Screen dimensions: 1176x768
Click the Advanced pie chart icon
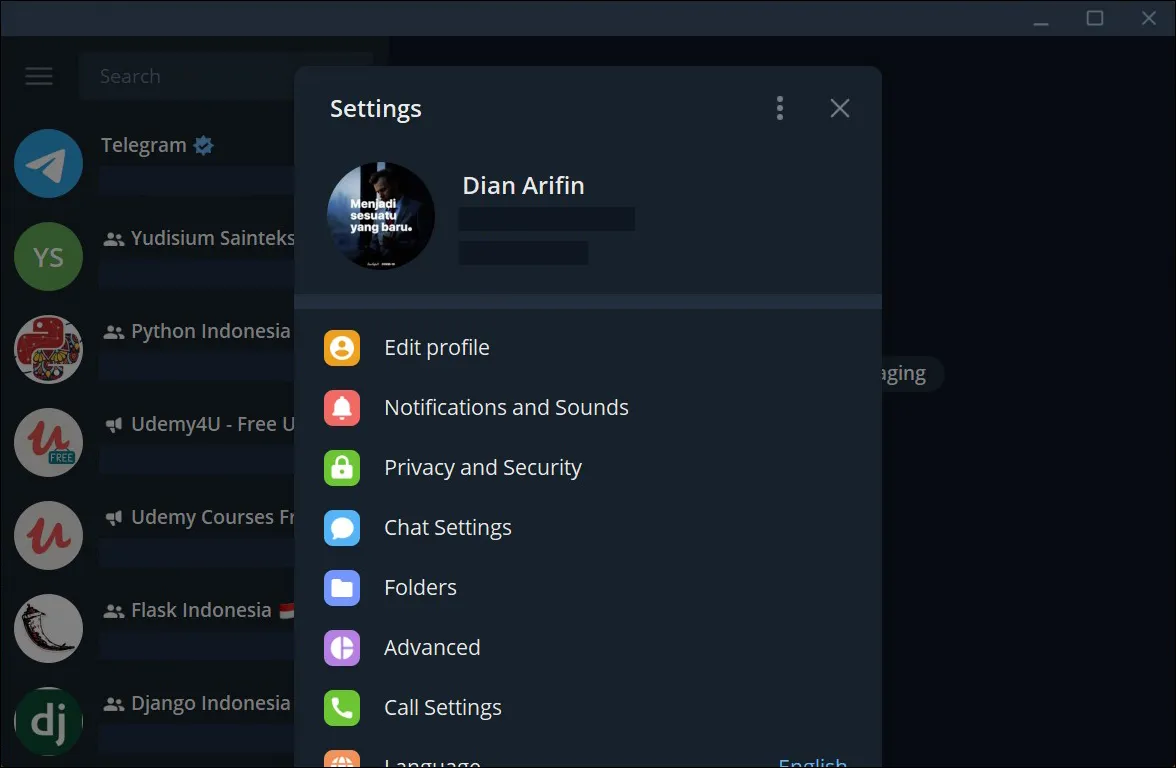coord(342,648)
